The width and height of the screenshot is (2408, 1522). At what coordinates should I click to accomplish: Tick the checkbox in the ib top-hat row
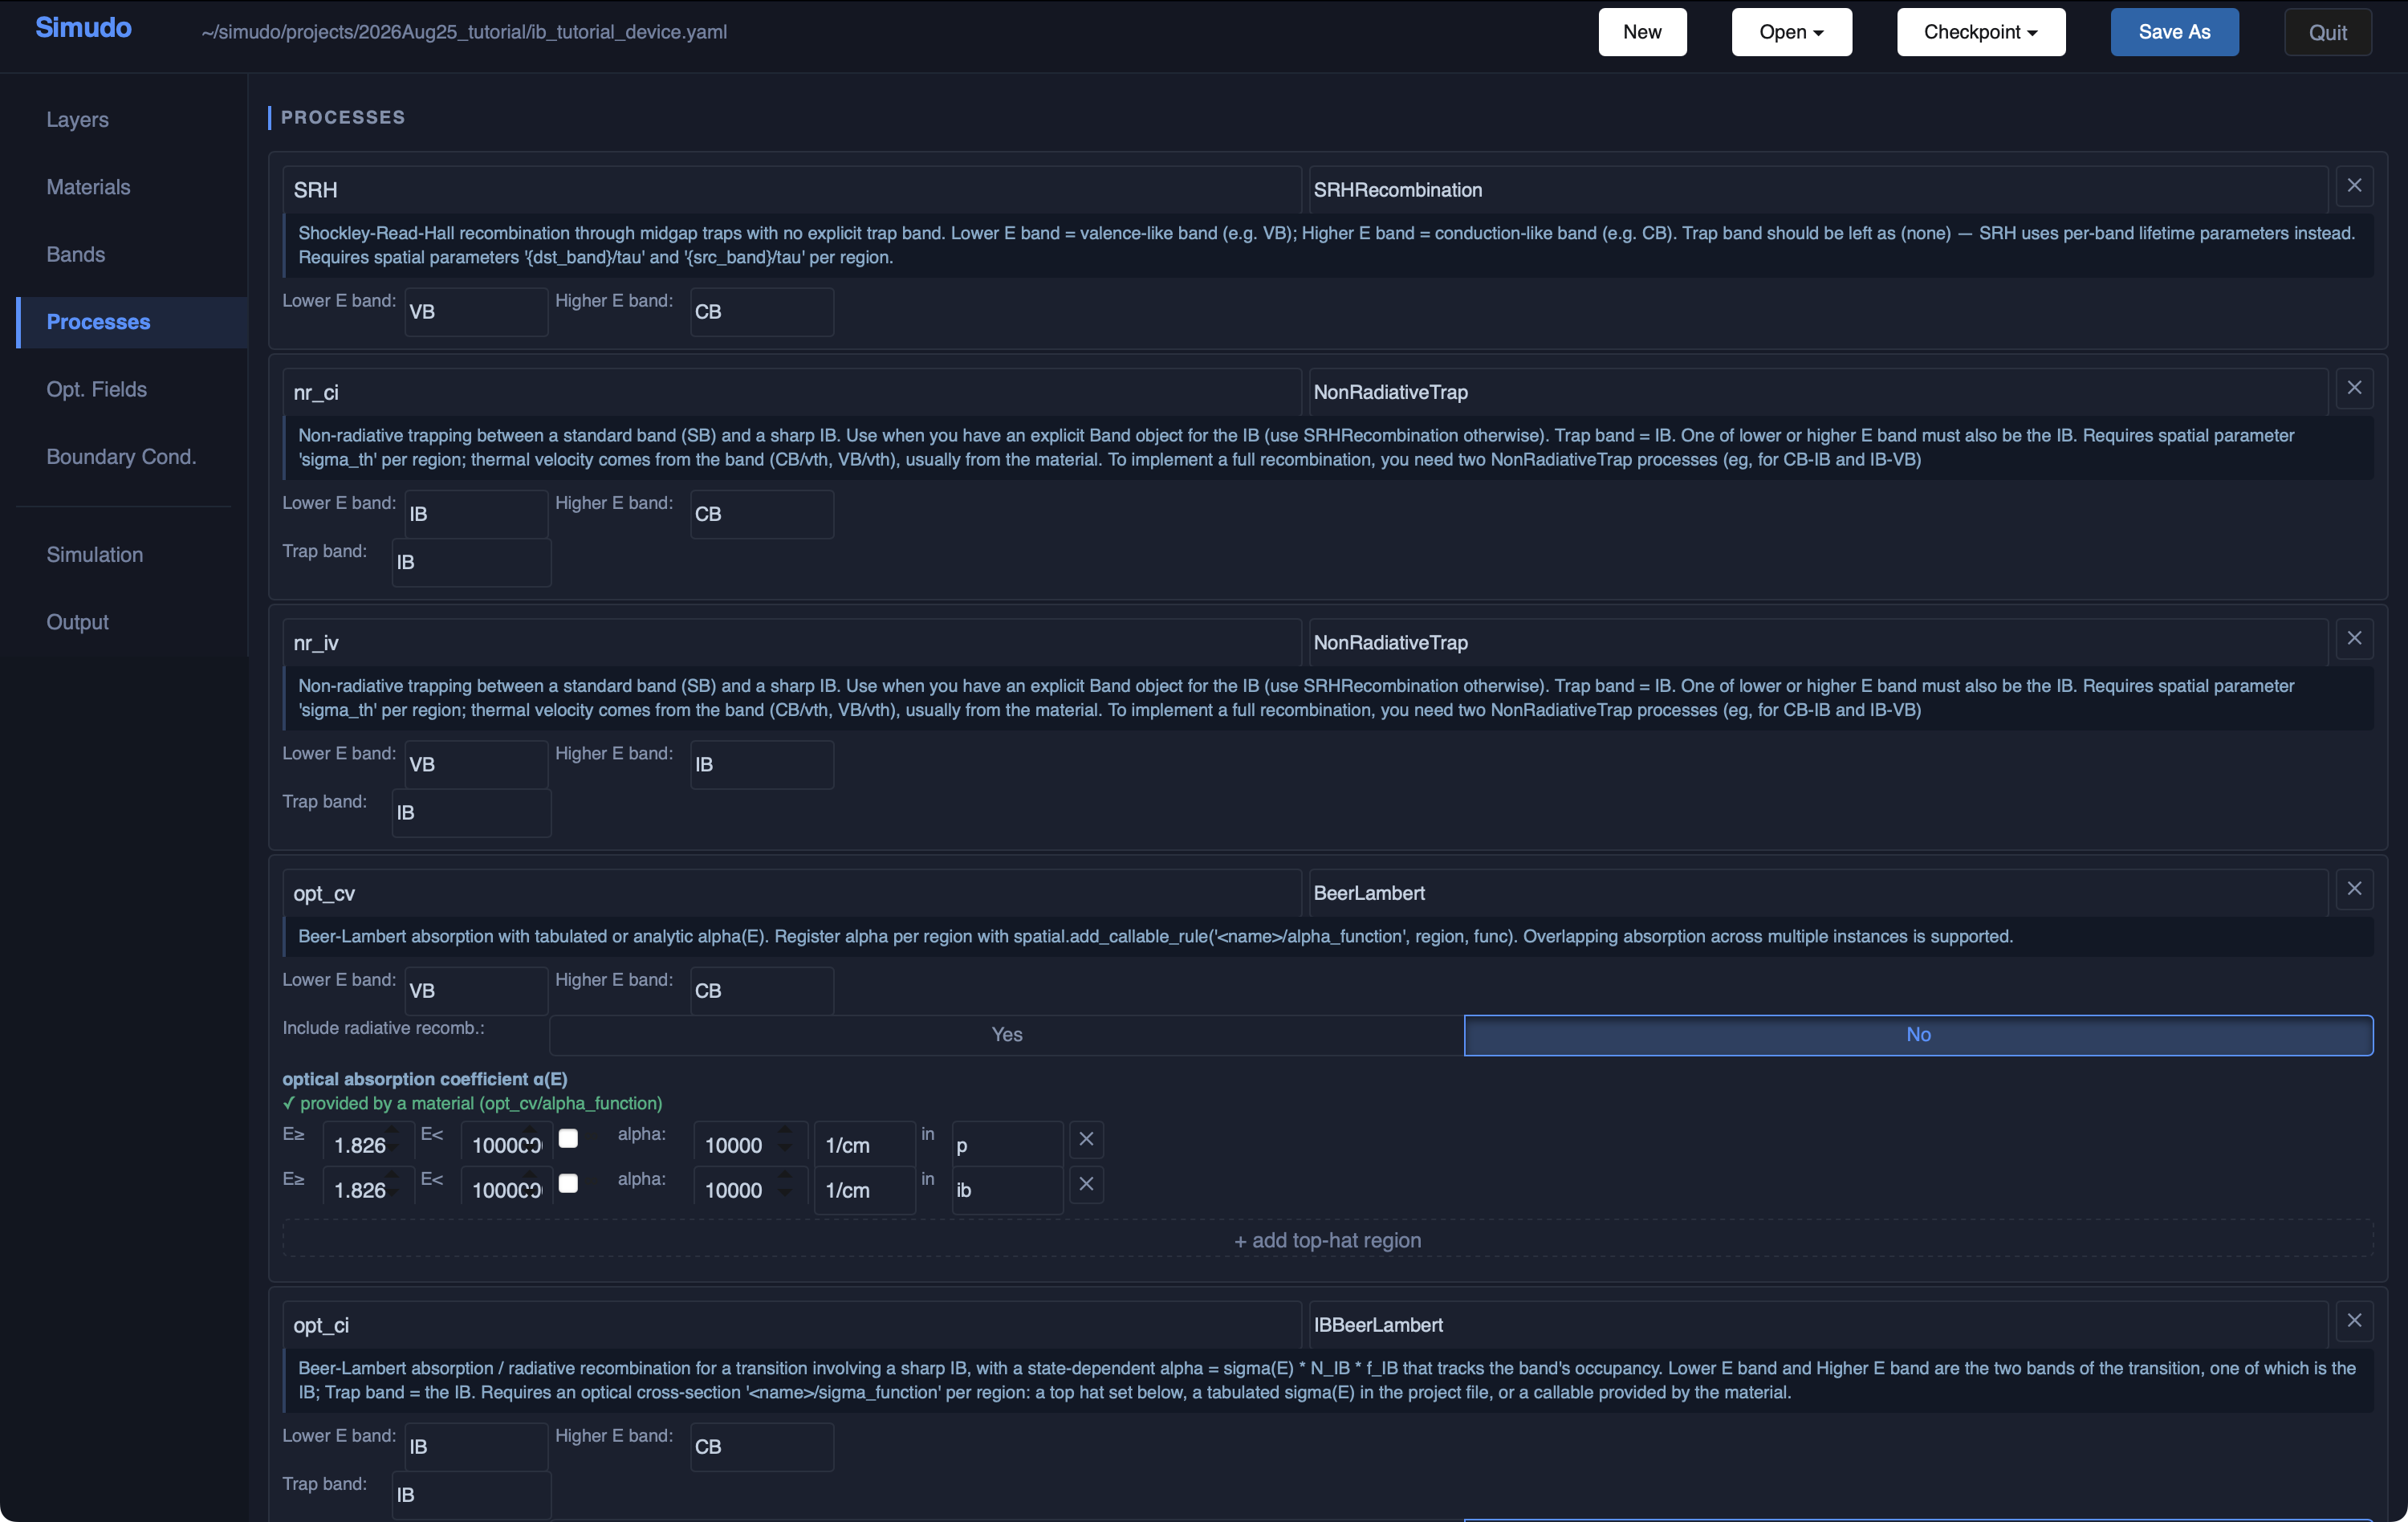568,1183
